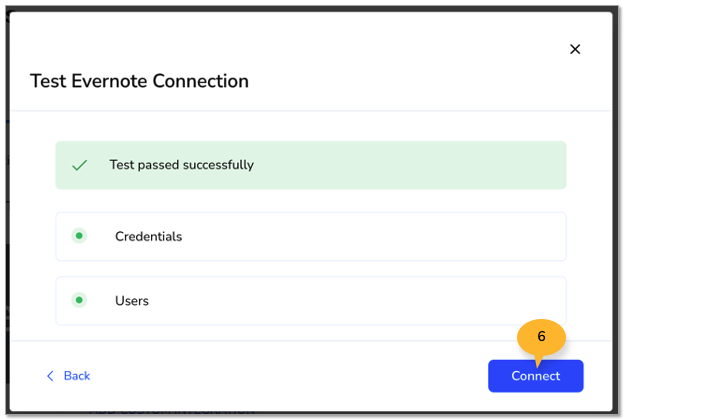Open the Credentials test result row
This screenshot has width=706, height=419.
(311, 236)
